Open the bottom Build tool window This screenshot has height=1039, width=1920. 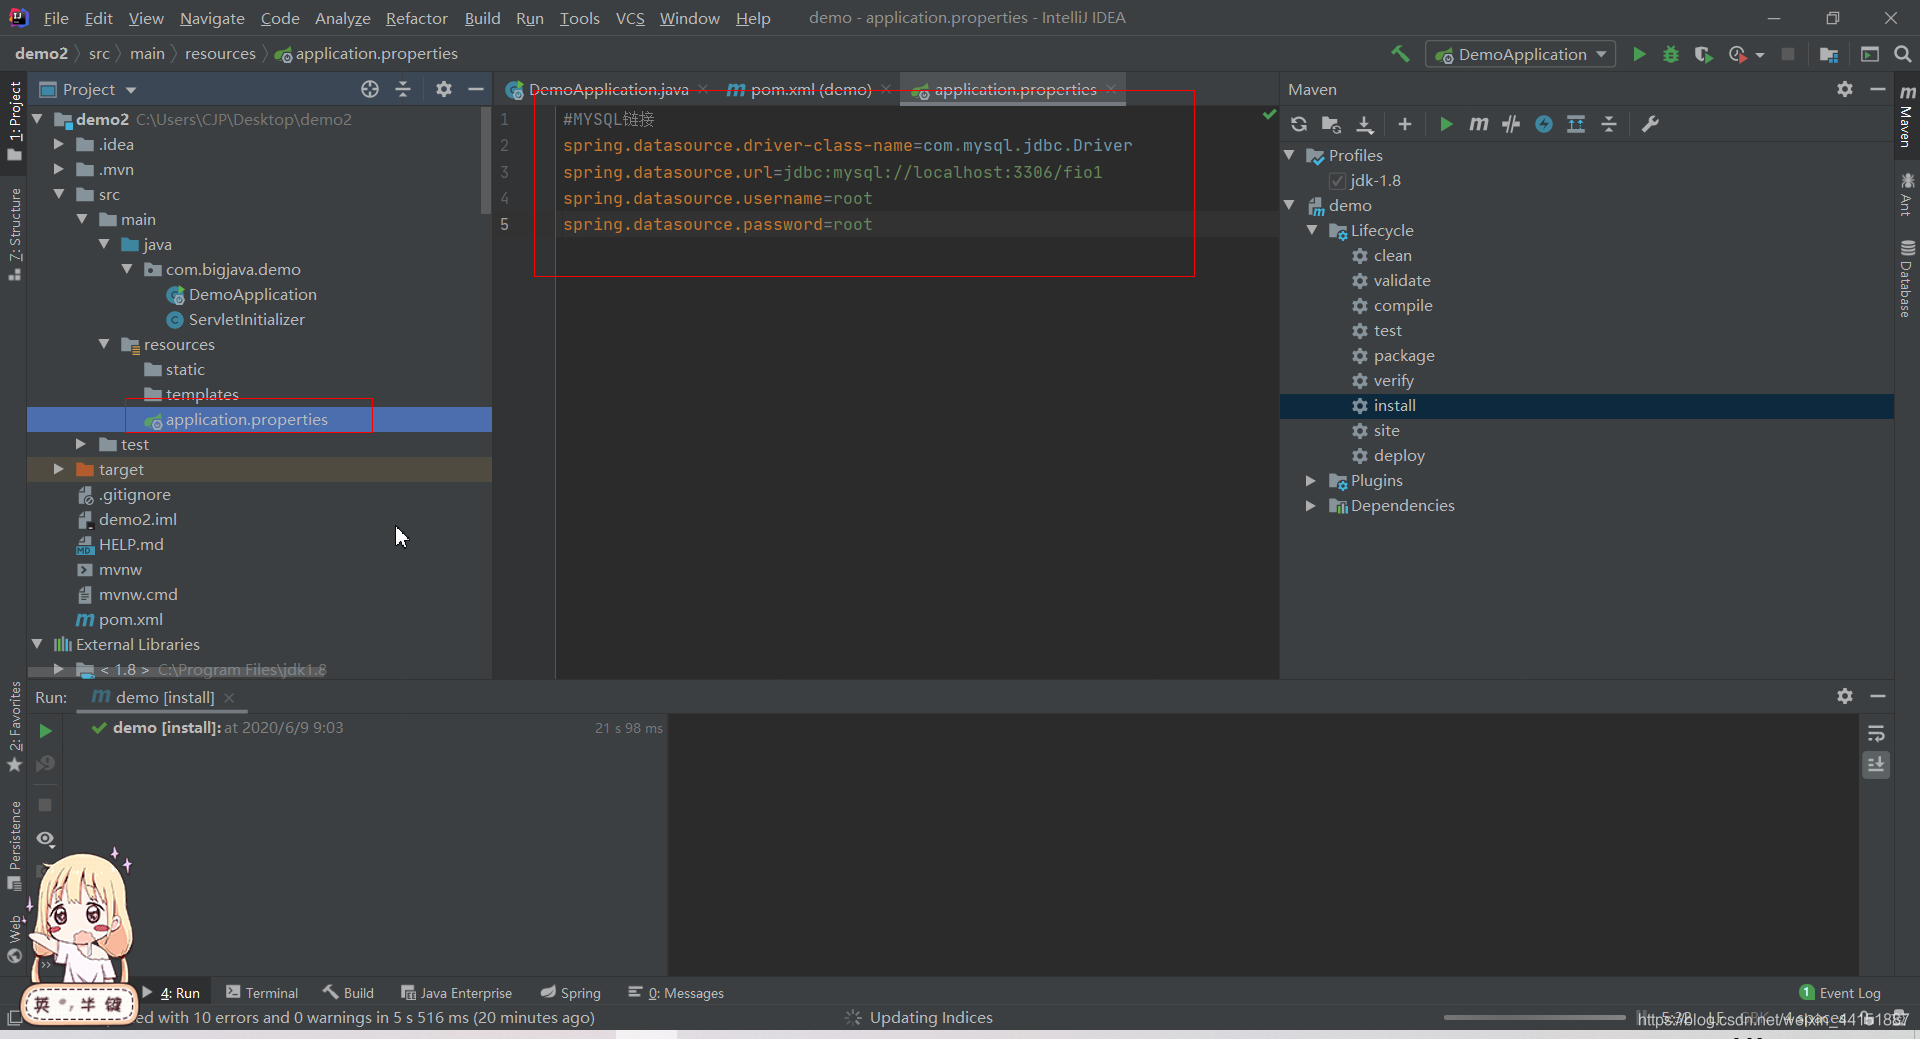click(x=348, y=992)
